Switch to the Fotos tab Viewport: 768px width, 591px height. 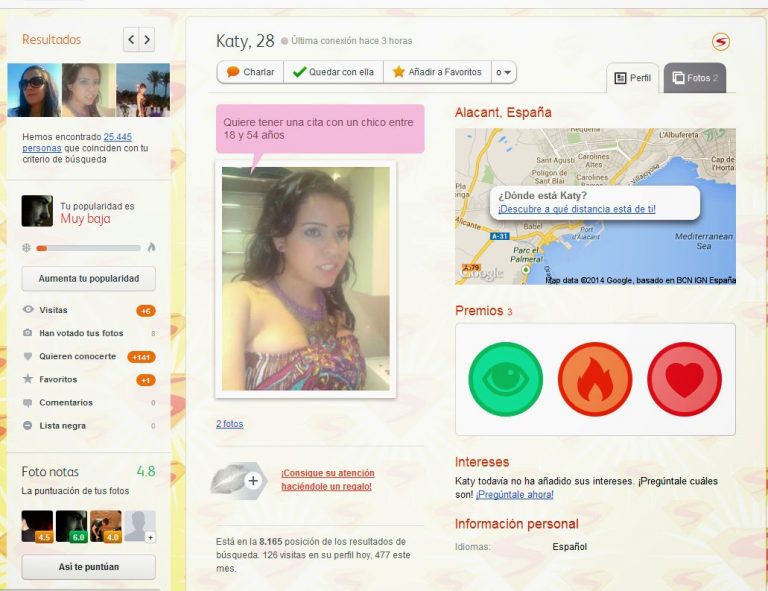tap(695, 77)
